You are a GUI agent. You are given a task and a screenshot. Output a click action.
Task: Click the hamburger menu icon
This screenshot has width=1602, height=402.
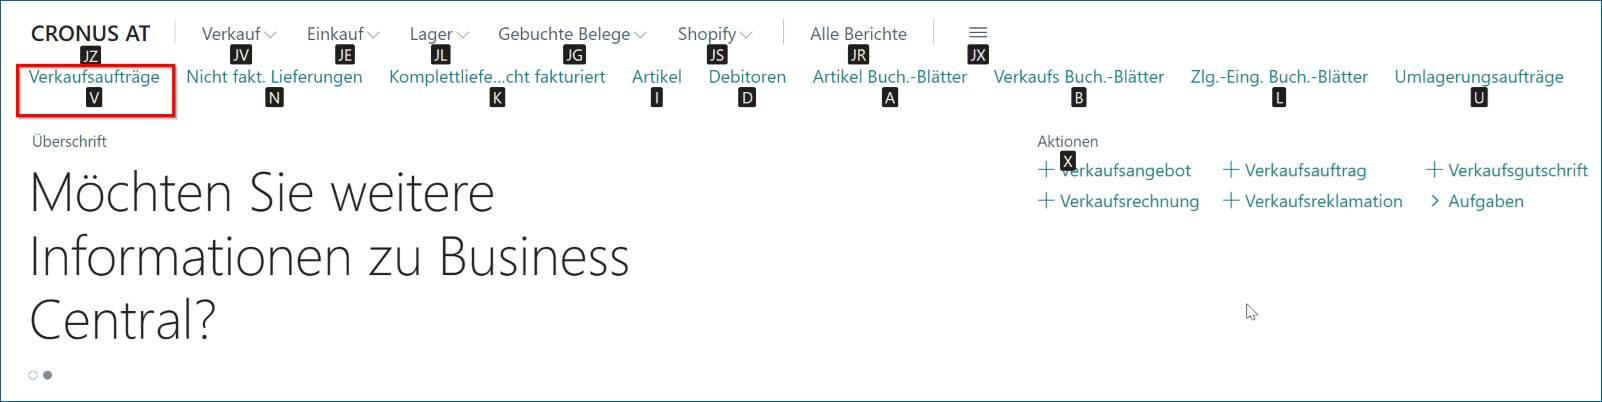(978, 33)
